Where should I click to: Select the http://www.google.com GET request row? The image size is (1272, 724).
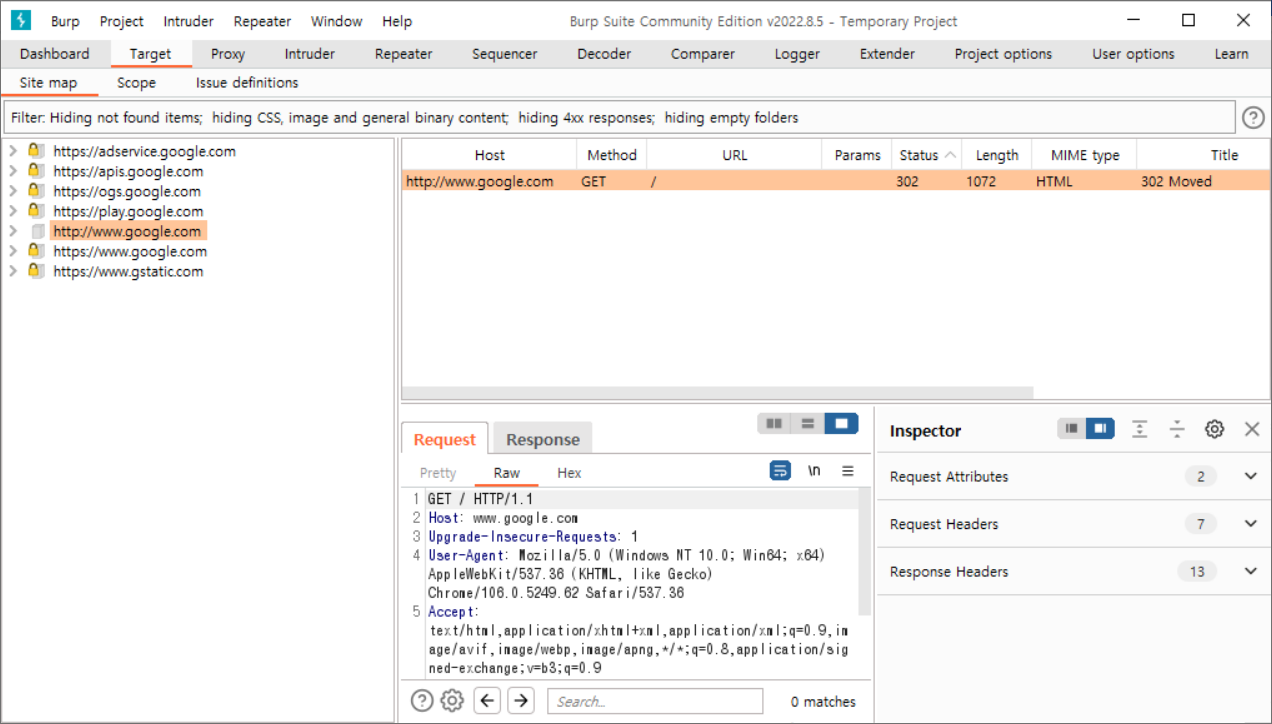(836, 181)
